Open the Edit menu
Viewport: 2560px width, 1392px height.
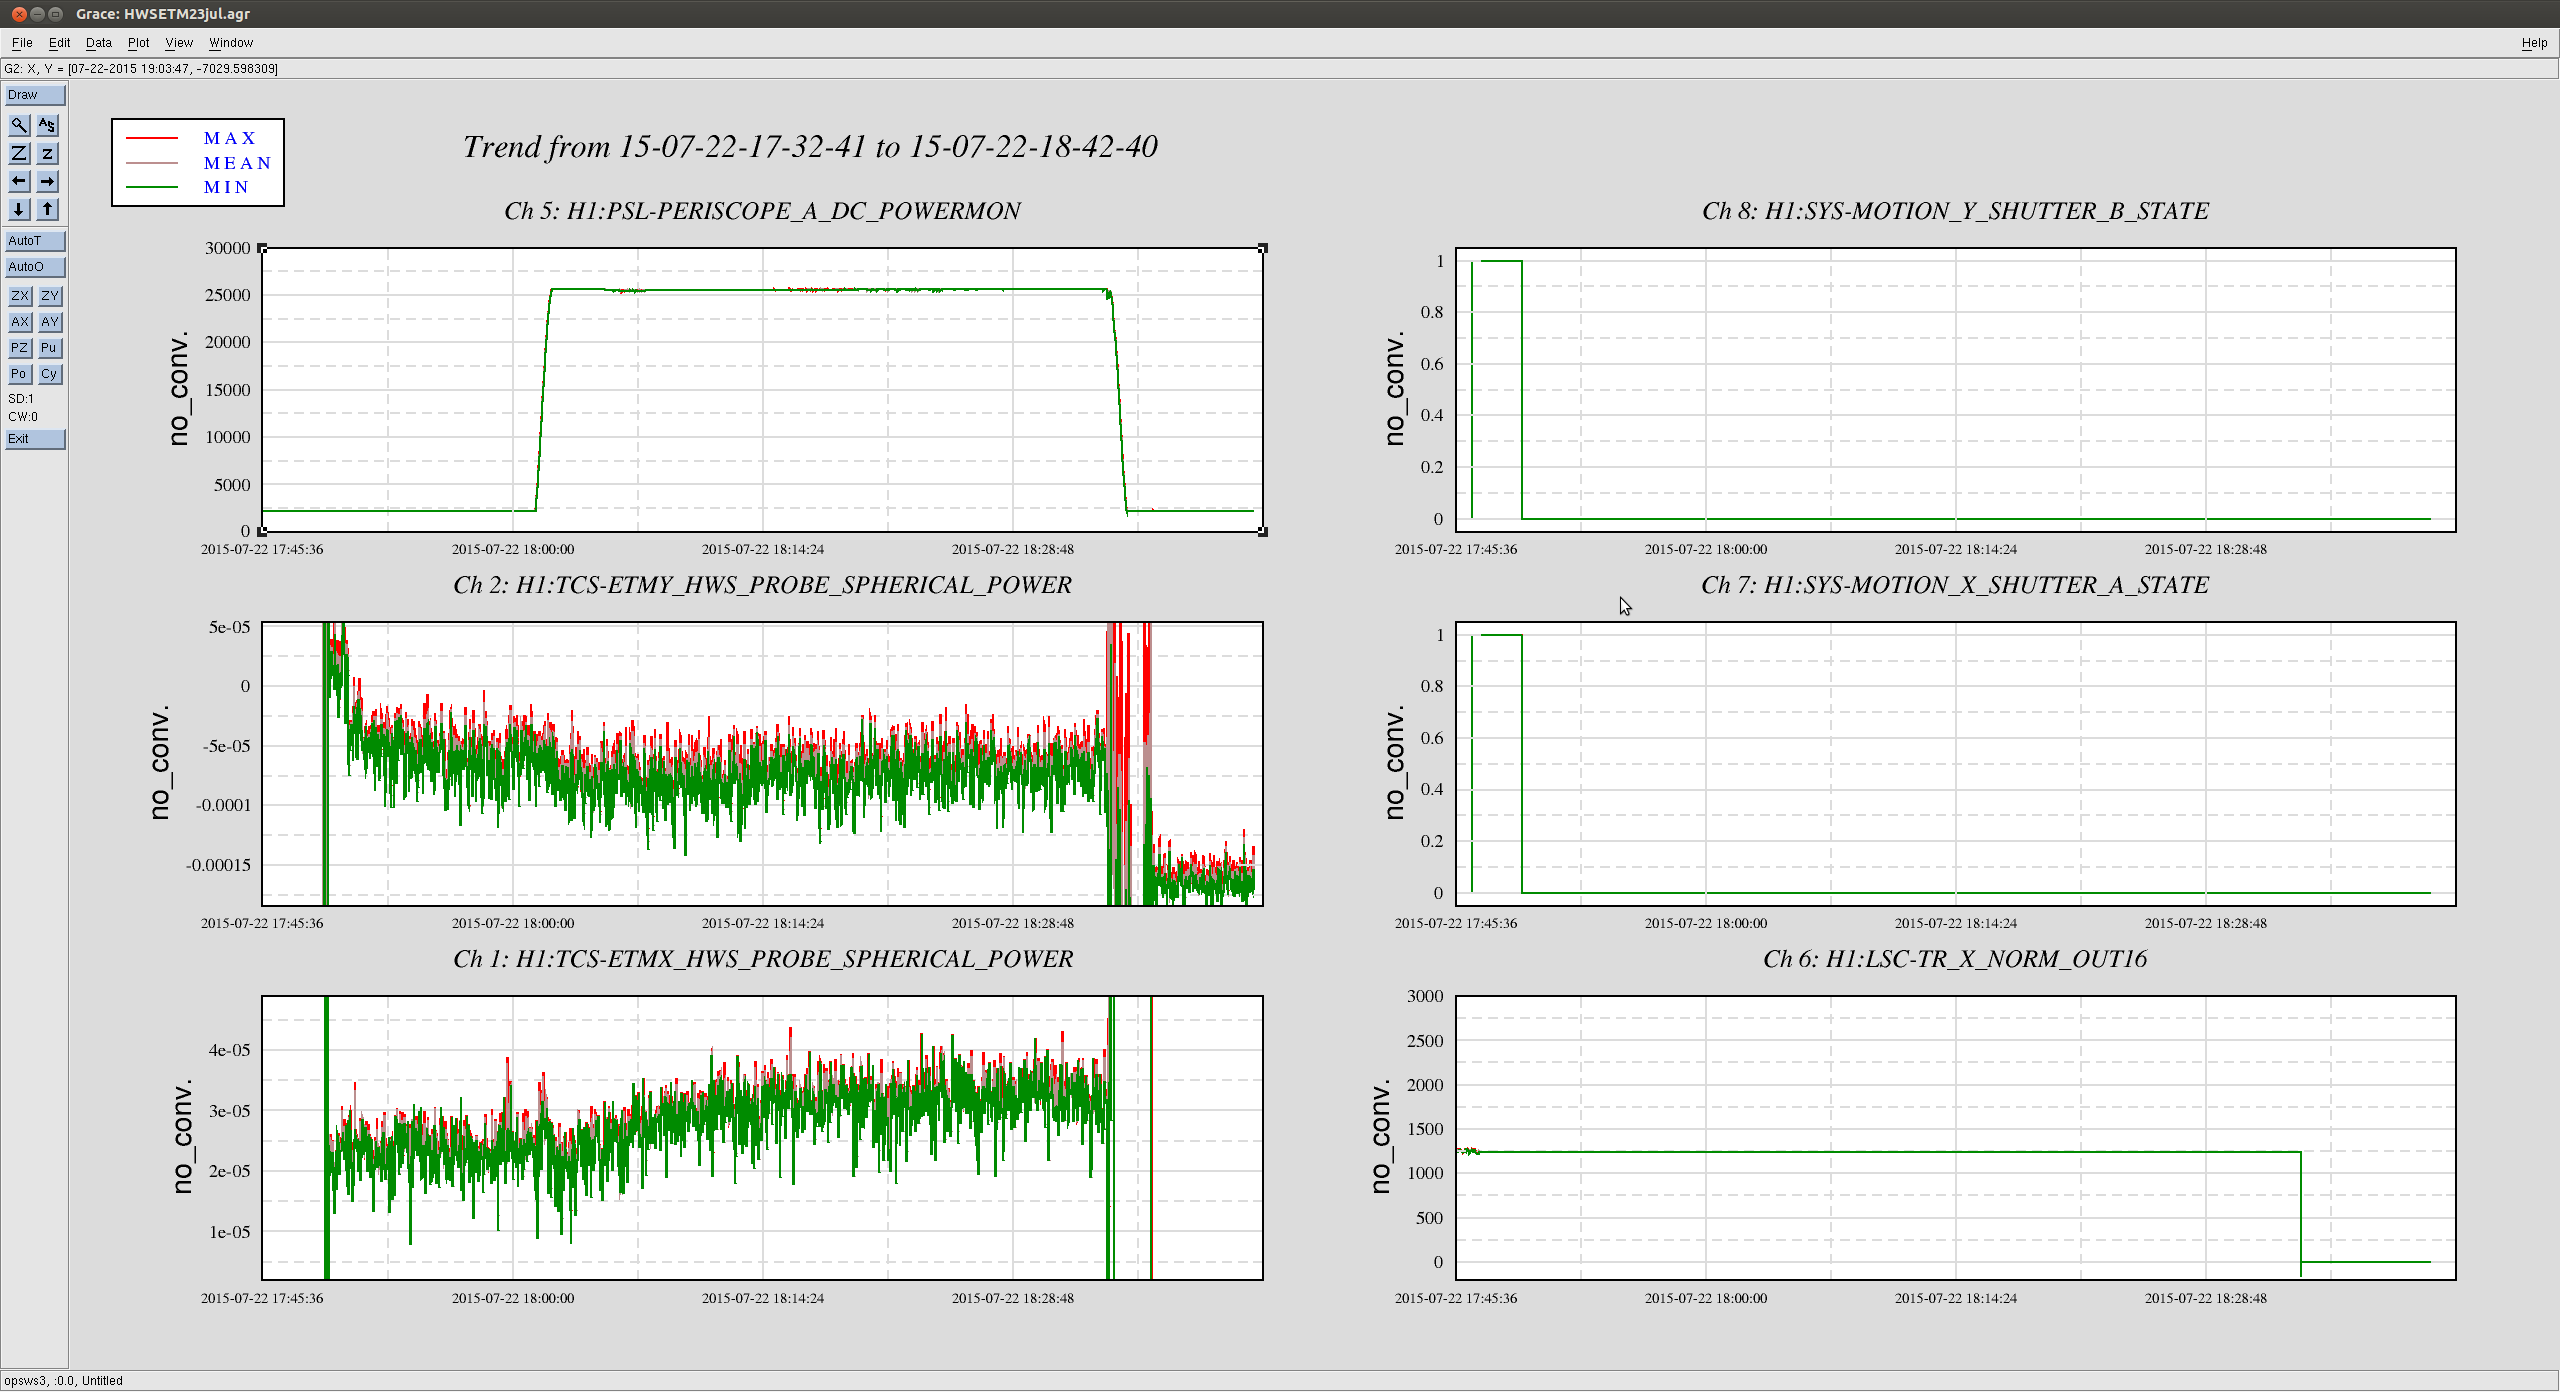(x=59, y=43)
